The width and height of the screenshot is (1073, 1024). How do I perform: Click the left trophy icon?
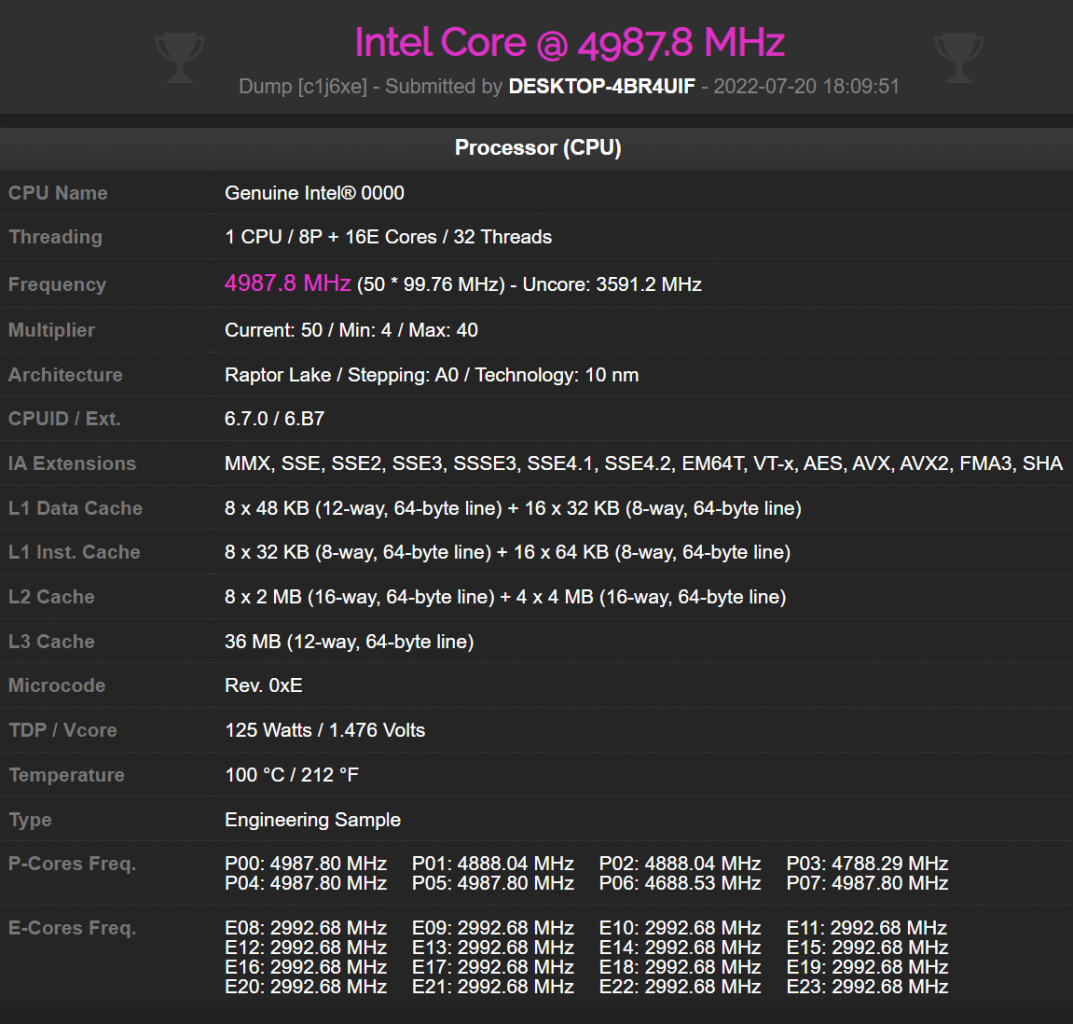pyautogui.click(x=180, y=56)
